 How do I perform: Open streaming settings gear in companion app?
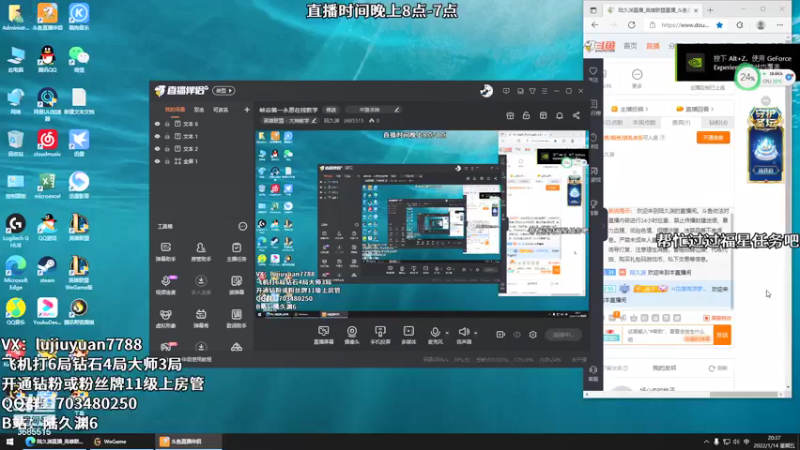pos(533,335)
